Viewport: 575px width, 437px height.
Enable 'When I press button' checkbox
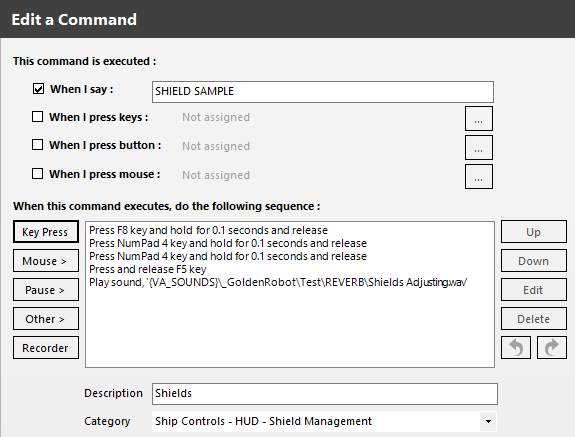point(37,145)
